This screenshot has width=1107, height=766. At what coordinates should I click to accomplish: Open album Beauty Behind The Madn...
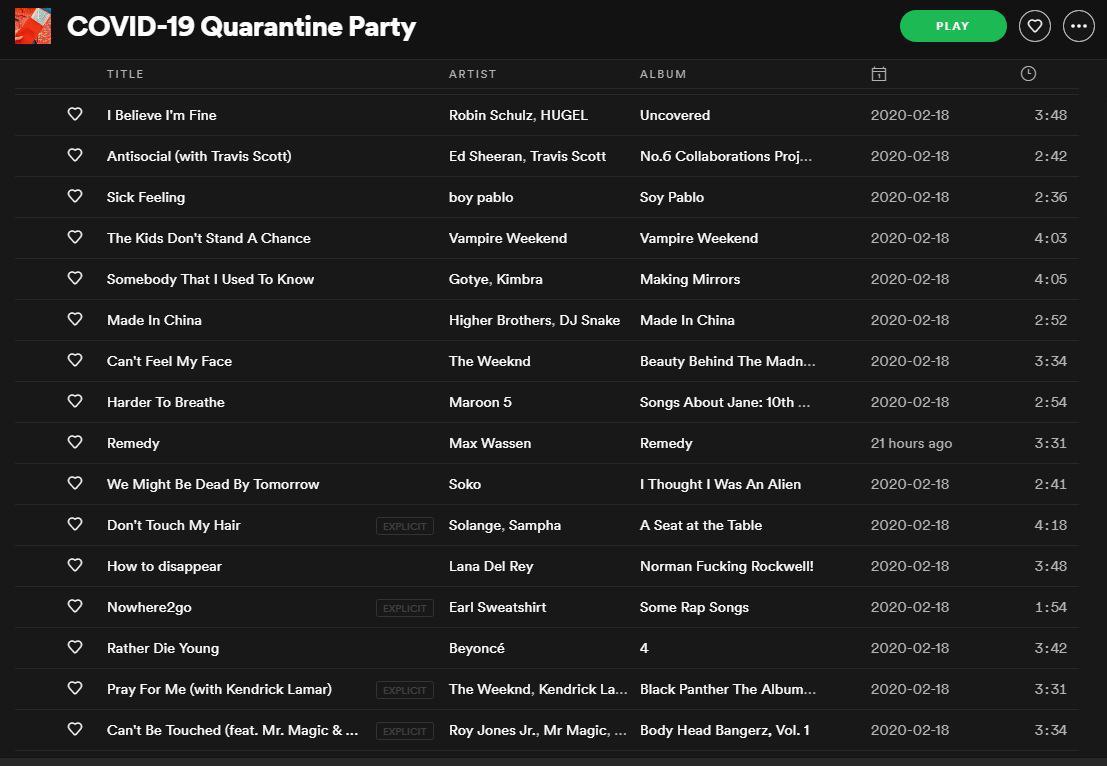coord(727,361)
